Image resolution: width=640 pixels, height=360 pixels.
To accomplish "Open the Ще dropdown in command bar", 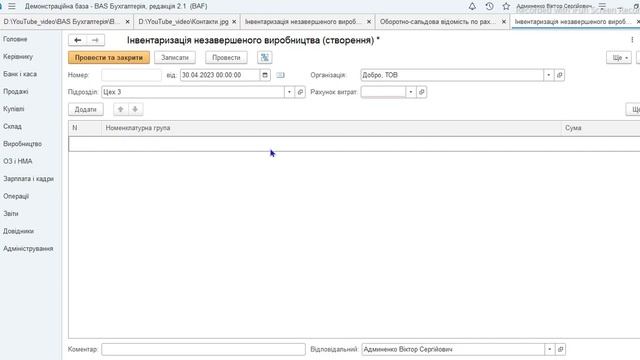I will (619, 58).
